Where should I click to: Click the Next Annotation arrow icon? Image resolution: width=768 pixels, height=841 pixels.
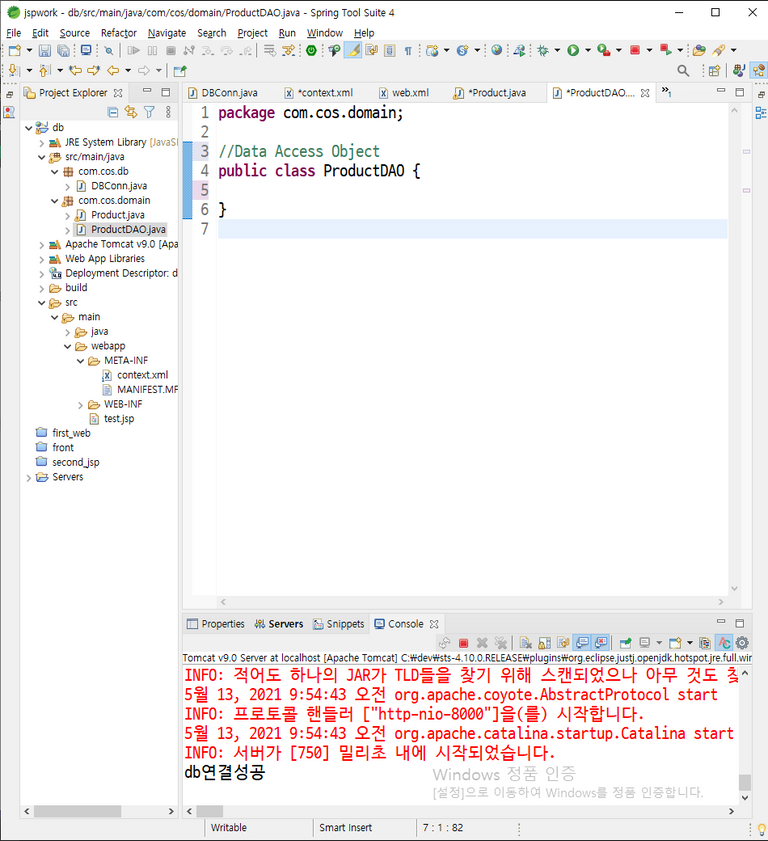coord(14,70)
